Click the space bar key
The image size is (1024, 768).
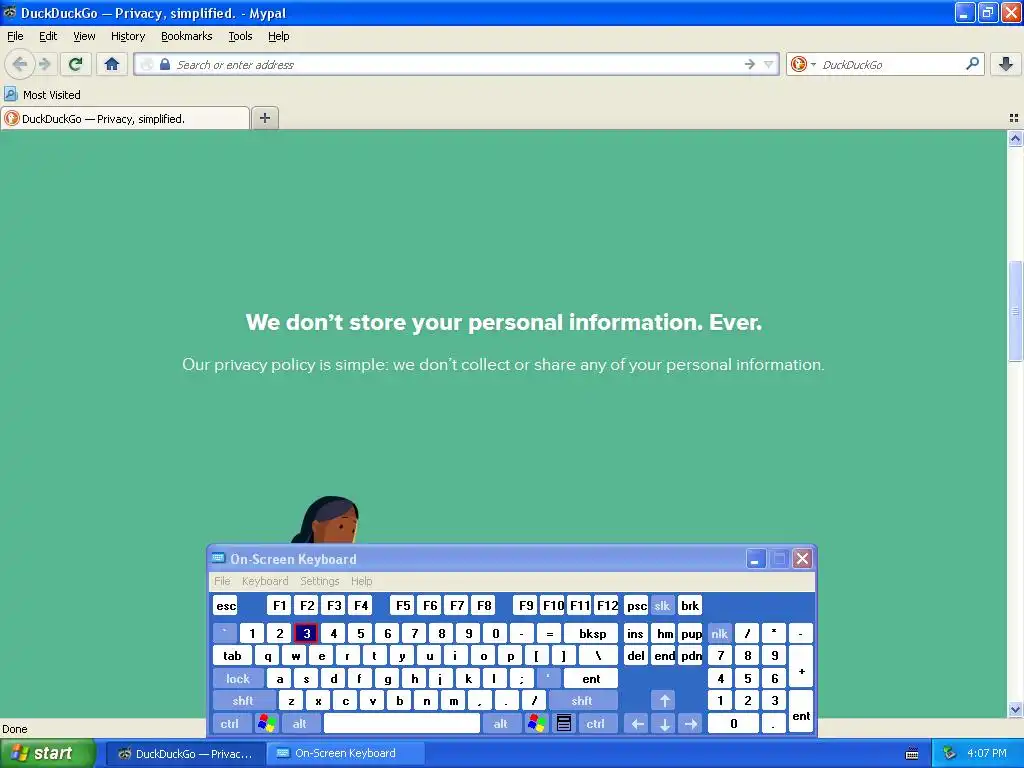click(402, 724)
